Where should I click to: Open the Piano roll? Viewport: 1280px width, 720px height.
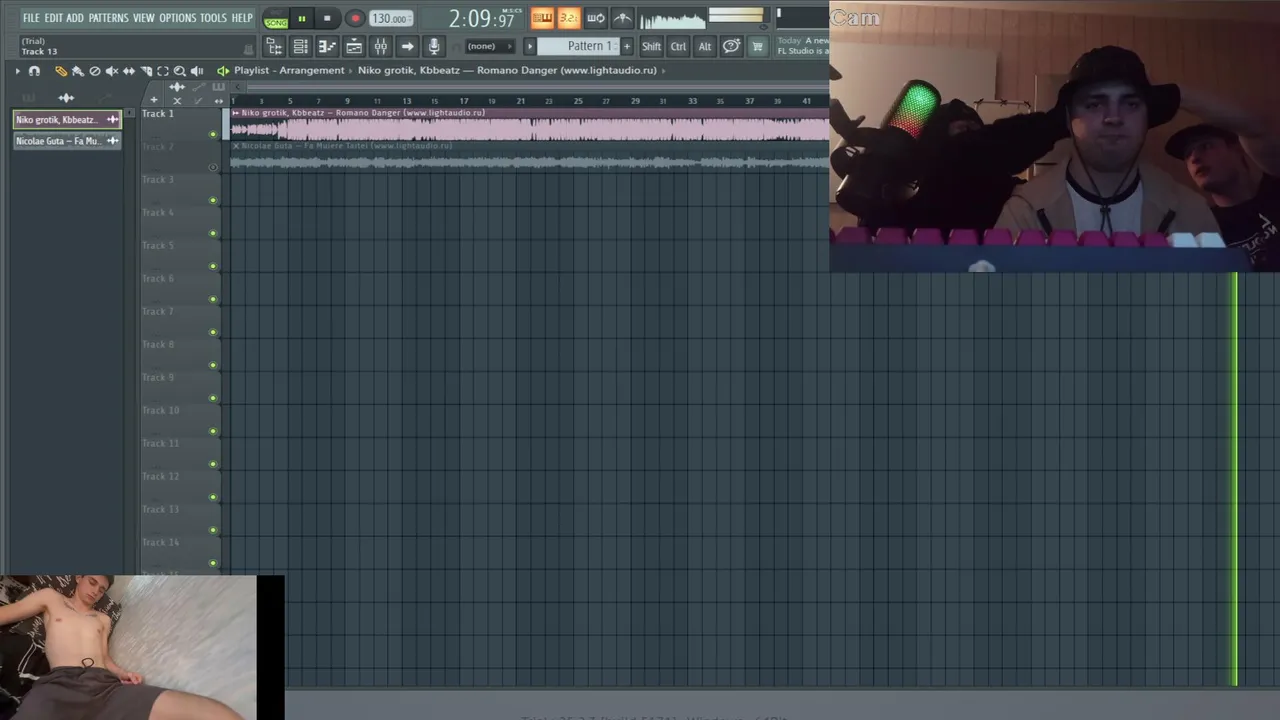[x=327, y=47]
